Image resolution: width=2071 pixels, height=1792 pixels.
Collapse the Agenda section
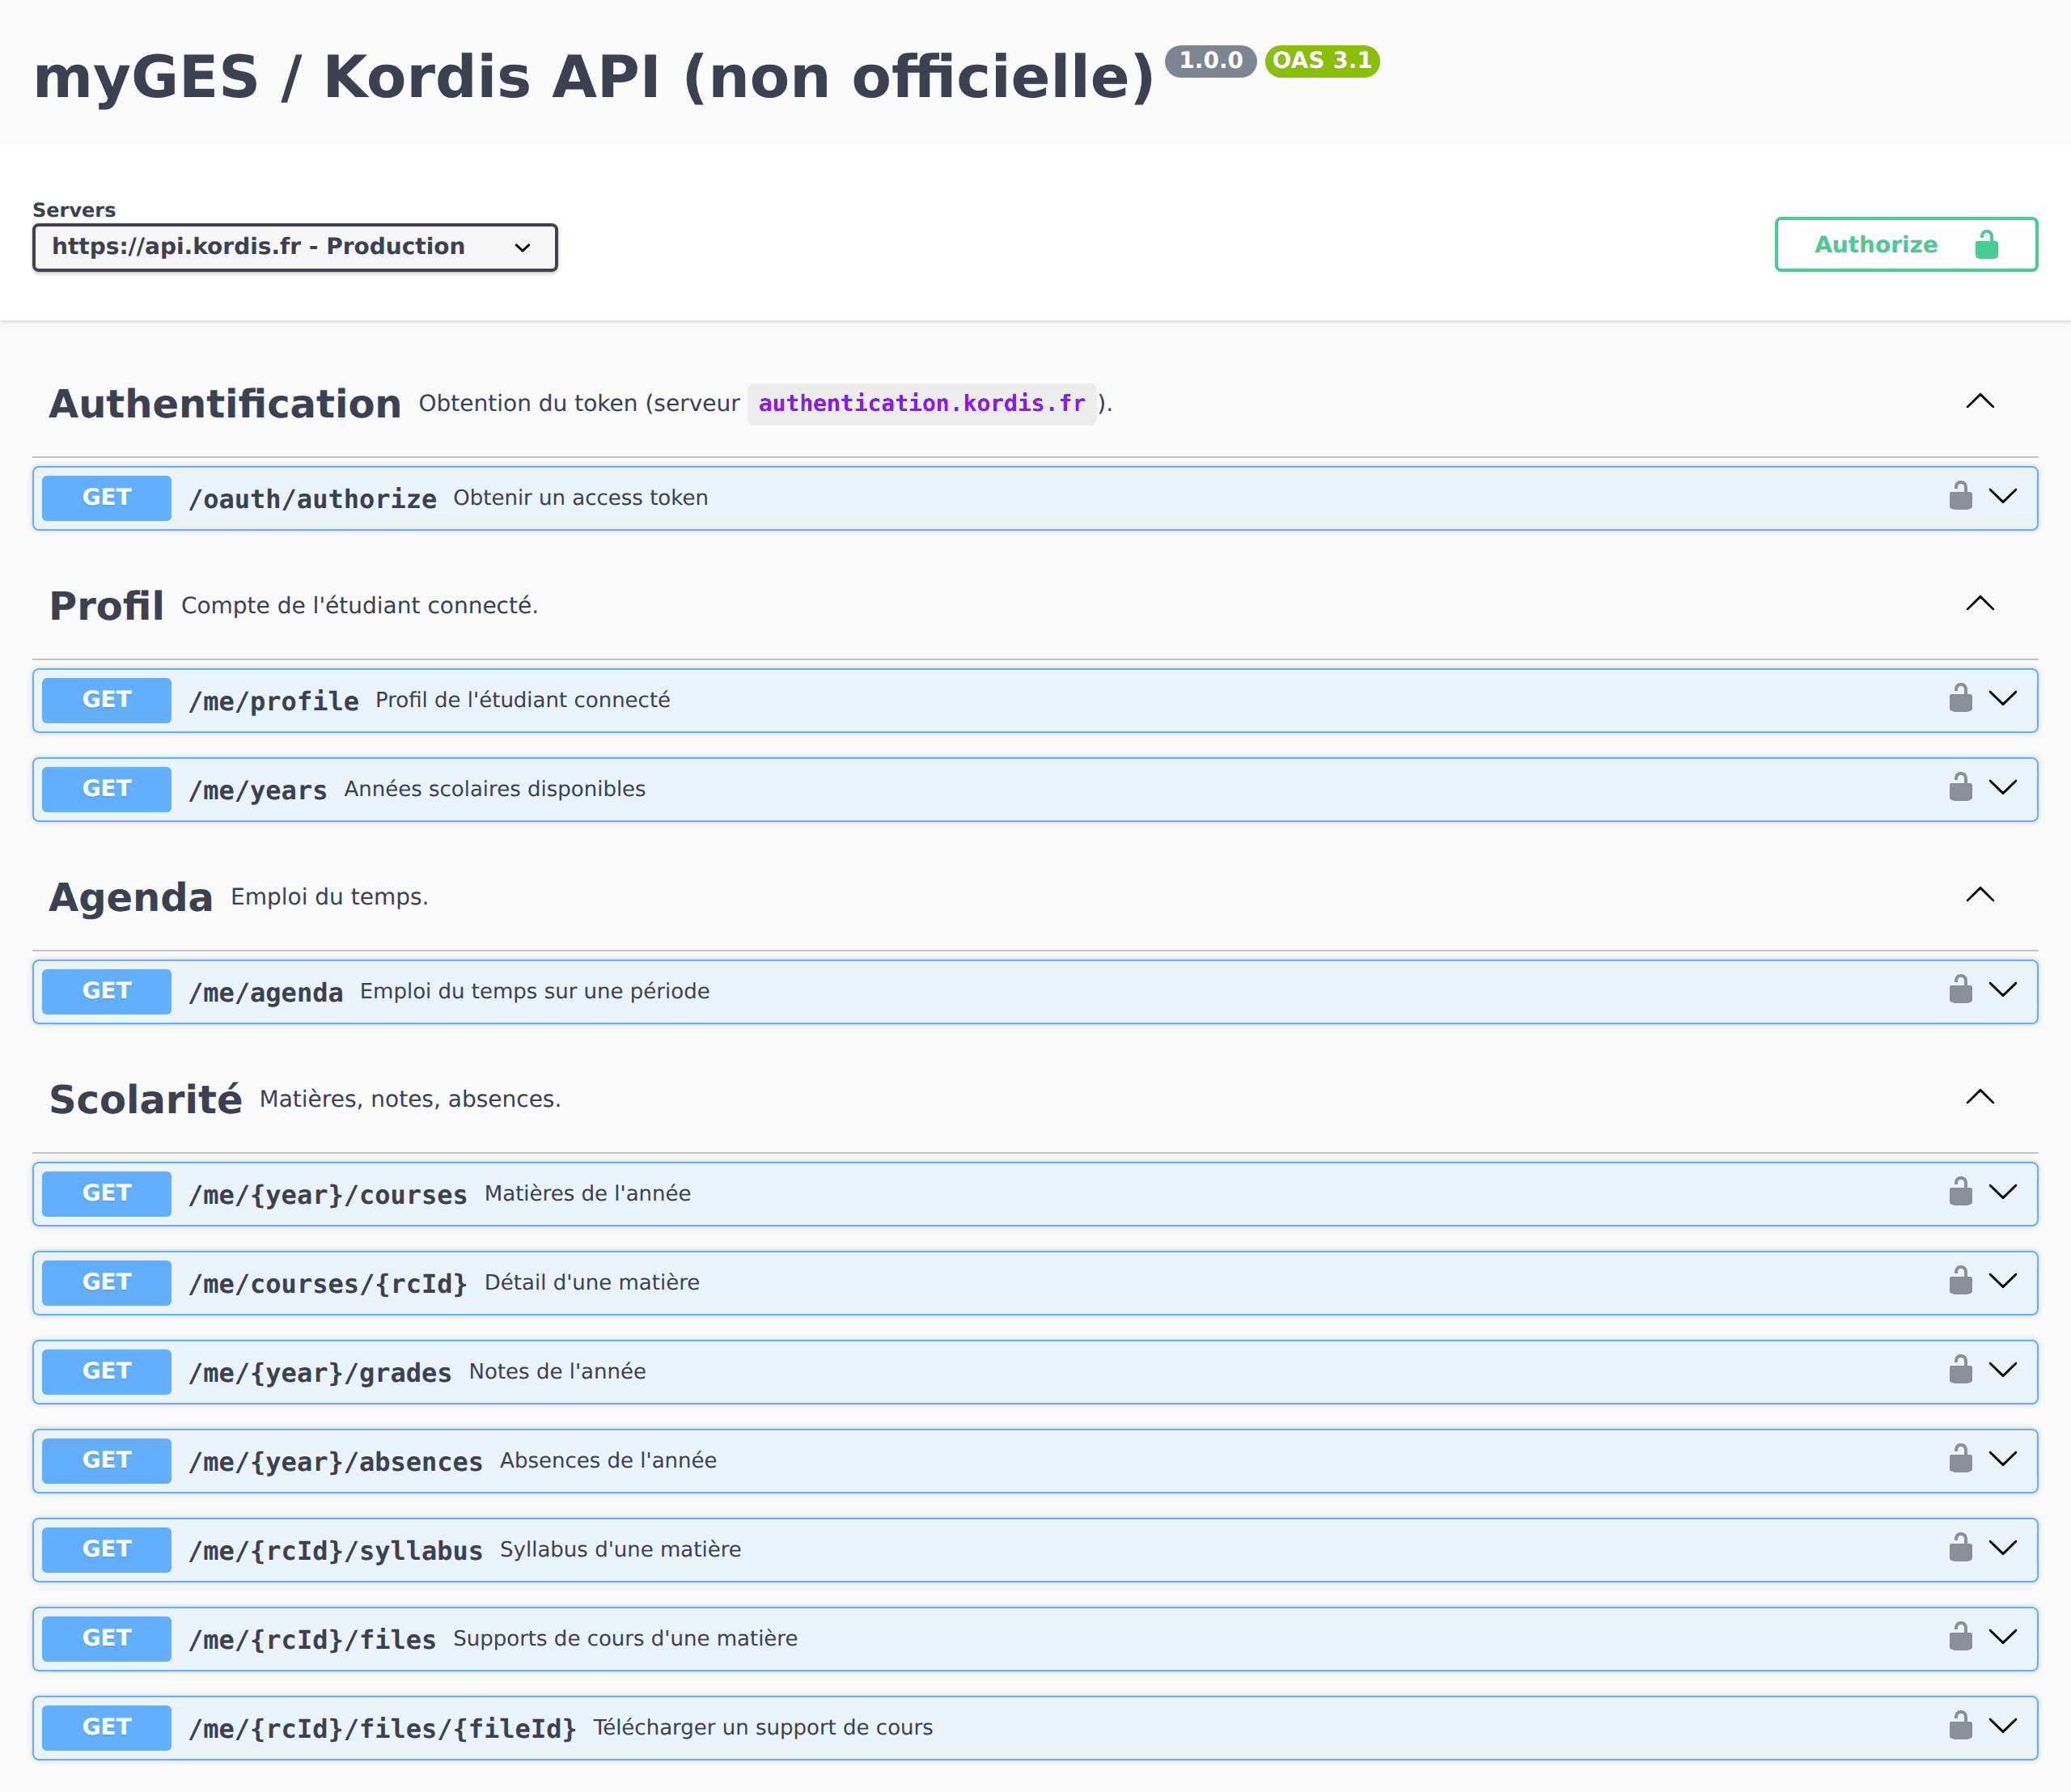(x=1980, y=895)
